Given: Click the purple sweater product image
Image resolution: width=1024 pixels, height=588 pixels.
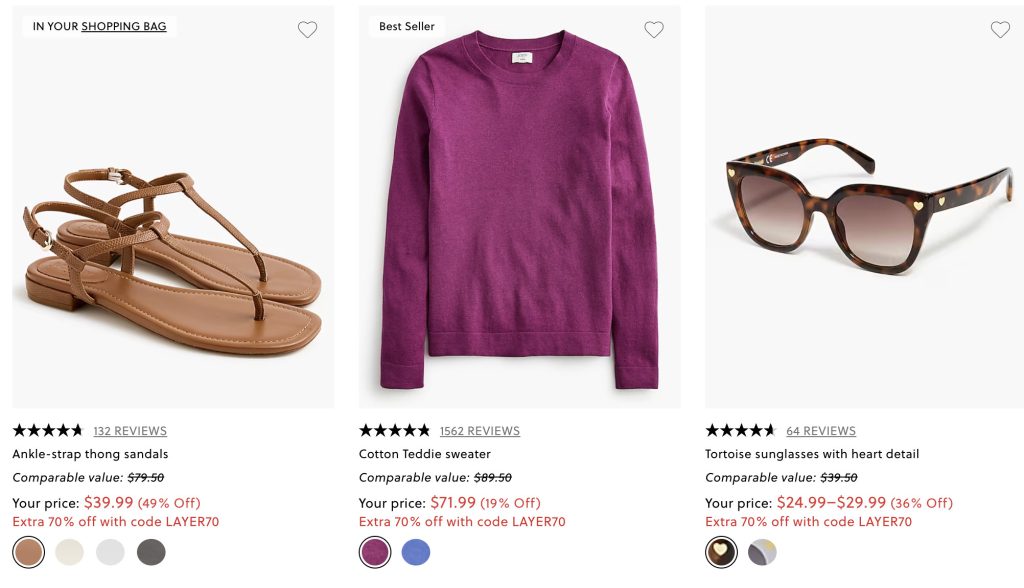Looking at the screenshot, I should [519, 210].
